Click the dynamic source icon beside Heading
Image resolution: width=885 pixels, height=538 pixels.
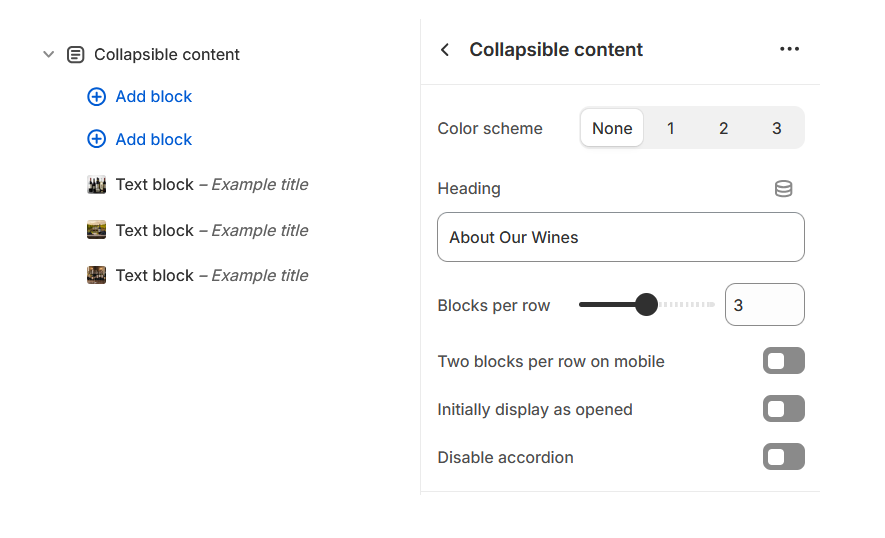point(784,189)
